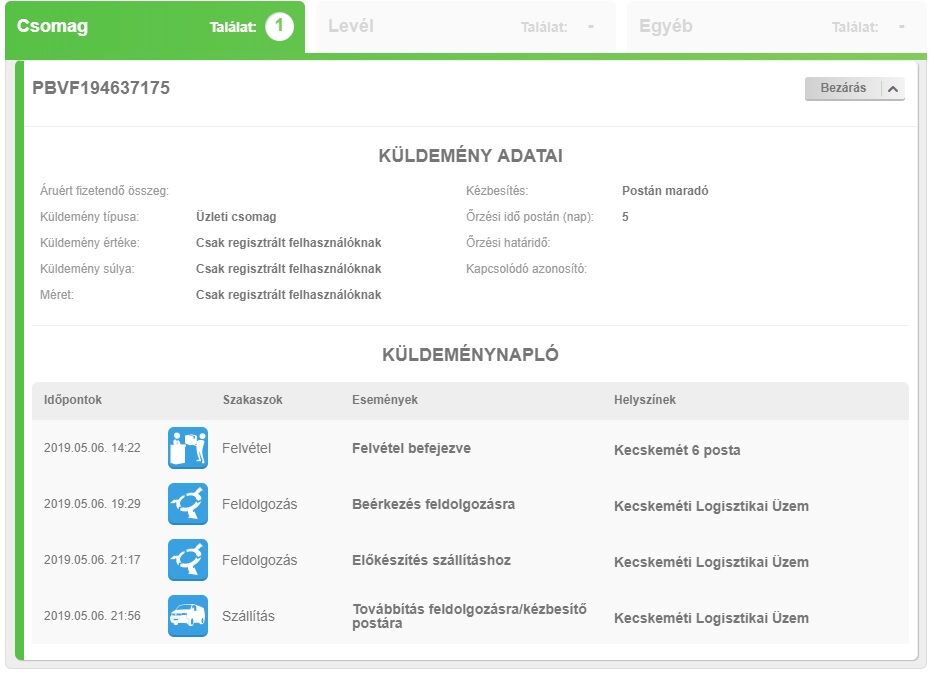Image resolution: width=939 pixels, height=679 pixels.
Task: Click timestamp 2019.05.06. 21:17
Action: point(92,560)
